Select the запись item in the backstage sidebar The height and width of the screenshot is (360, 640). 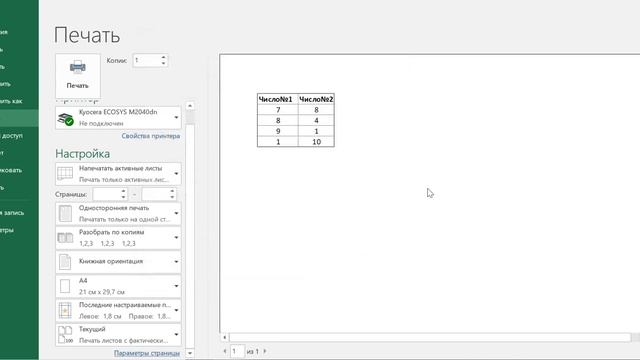click(x=12, y=213)
